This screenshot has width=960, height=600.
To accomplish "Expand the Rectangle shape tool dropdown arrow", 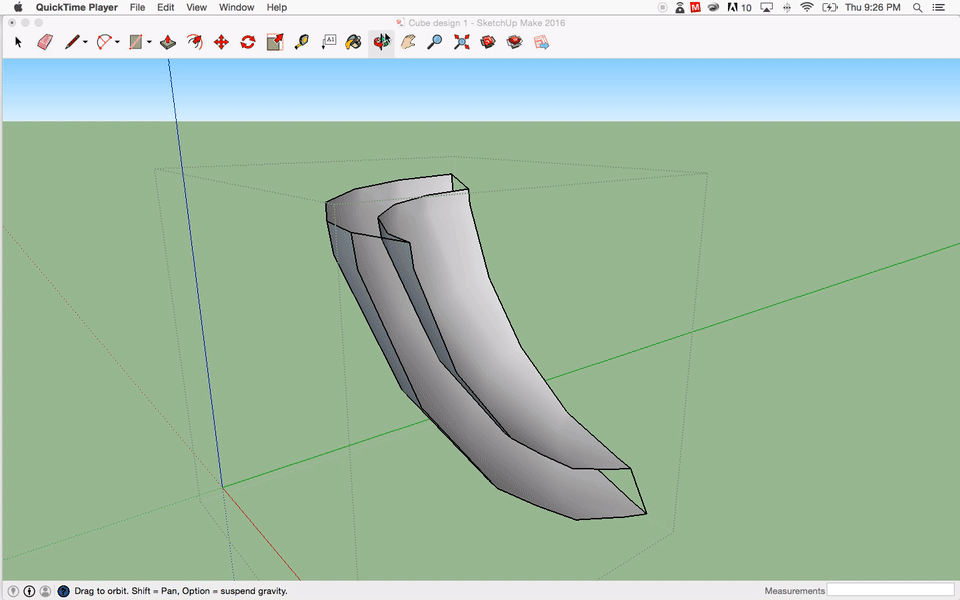I will 149,43.
